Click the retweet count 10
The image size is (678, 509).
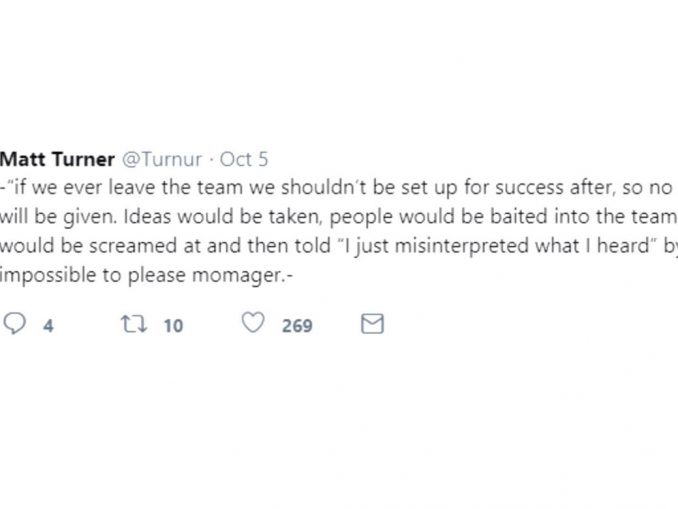173,325
